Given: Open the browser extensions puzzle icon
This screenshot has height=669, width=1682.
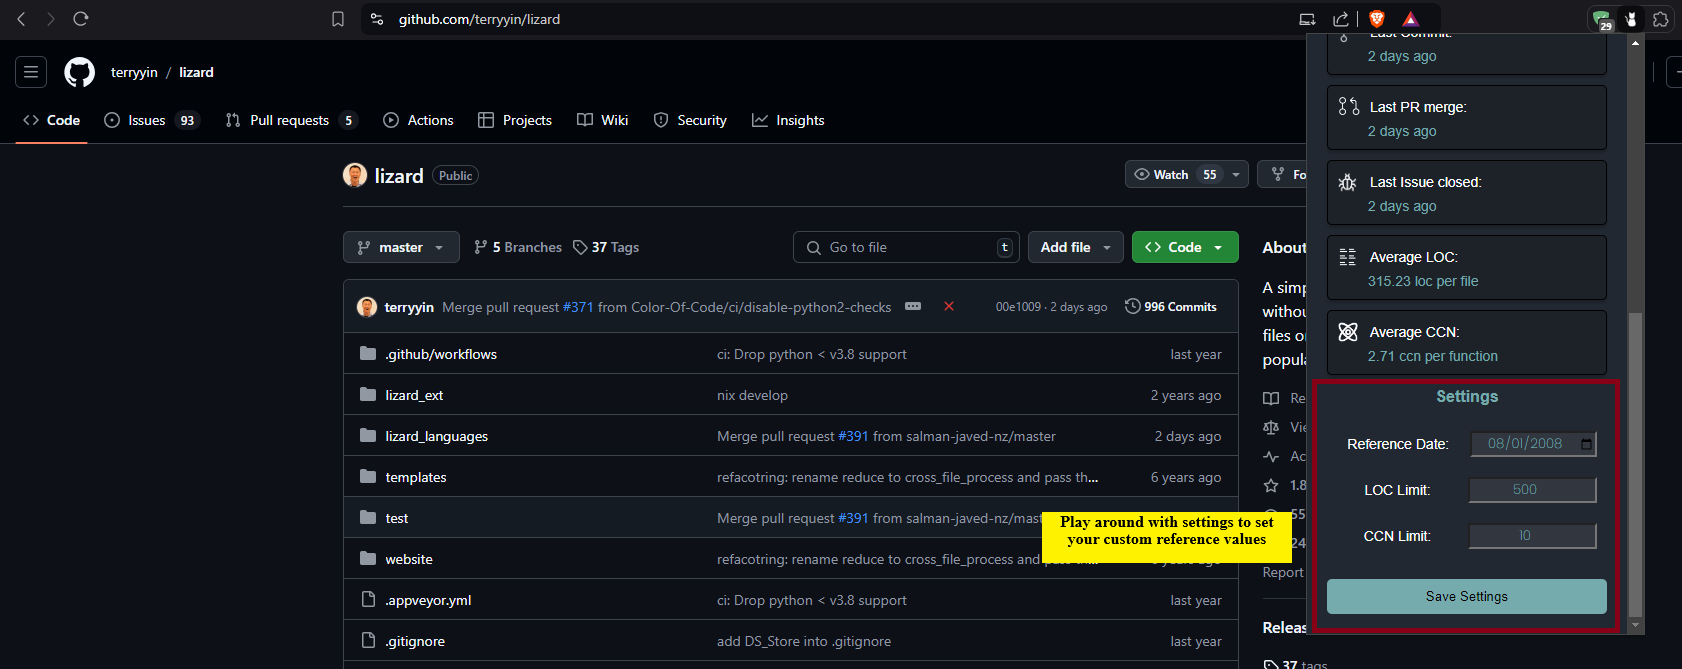Looking at the screenshot, I should (x=1661, y=19).
